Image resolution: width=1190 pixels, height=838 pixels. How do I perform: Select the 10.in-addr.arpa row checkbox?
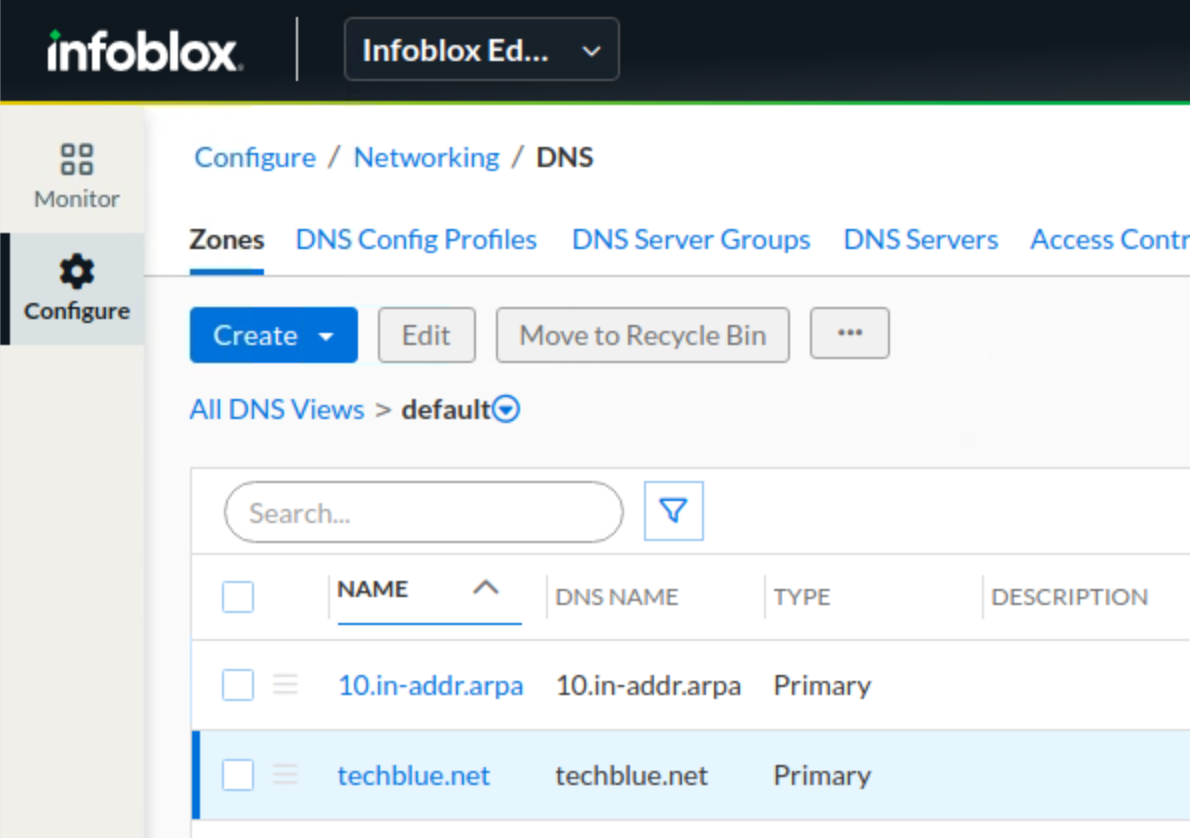pyautogui.click(x=238, y=685)
